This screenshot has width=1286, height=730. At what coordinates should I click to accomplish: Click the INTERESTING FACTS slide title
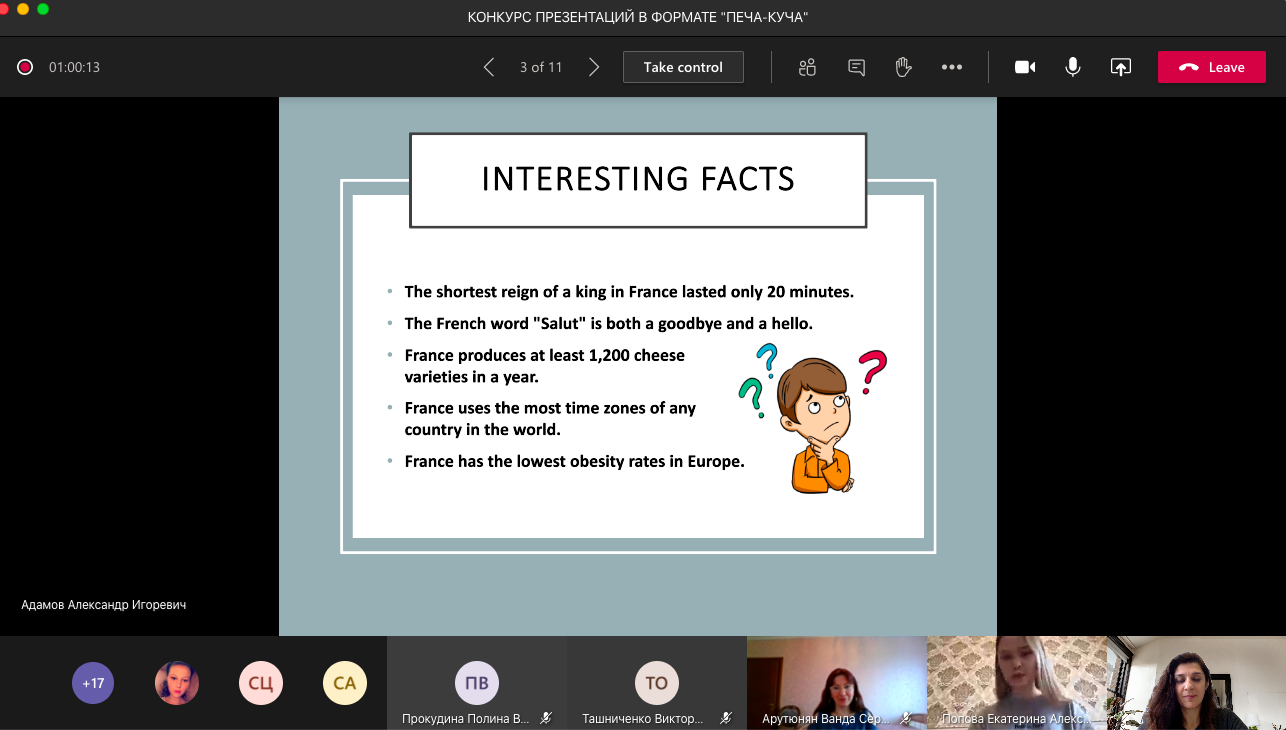point(638,179)
